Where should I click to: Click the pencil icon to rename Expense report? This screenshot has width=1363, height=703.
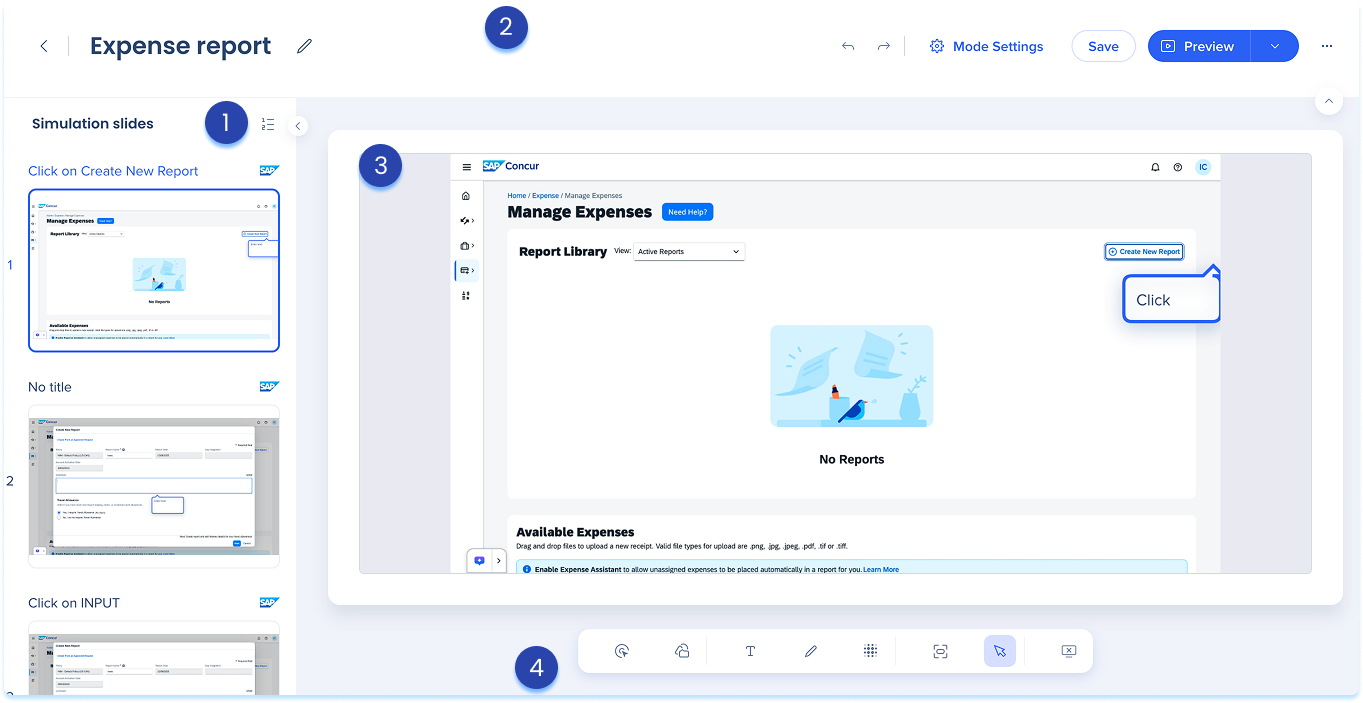305,46
